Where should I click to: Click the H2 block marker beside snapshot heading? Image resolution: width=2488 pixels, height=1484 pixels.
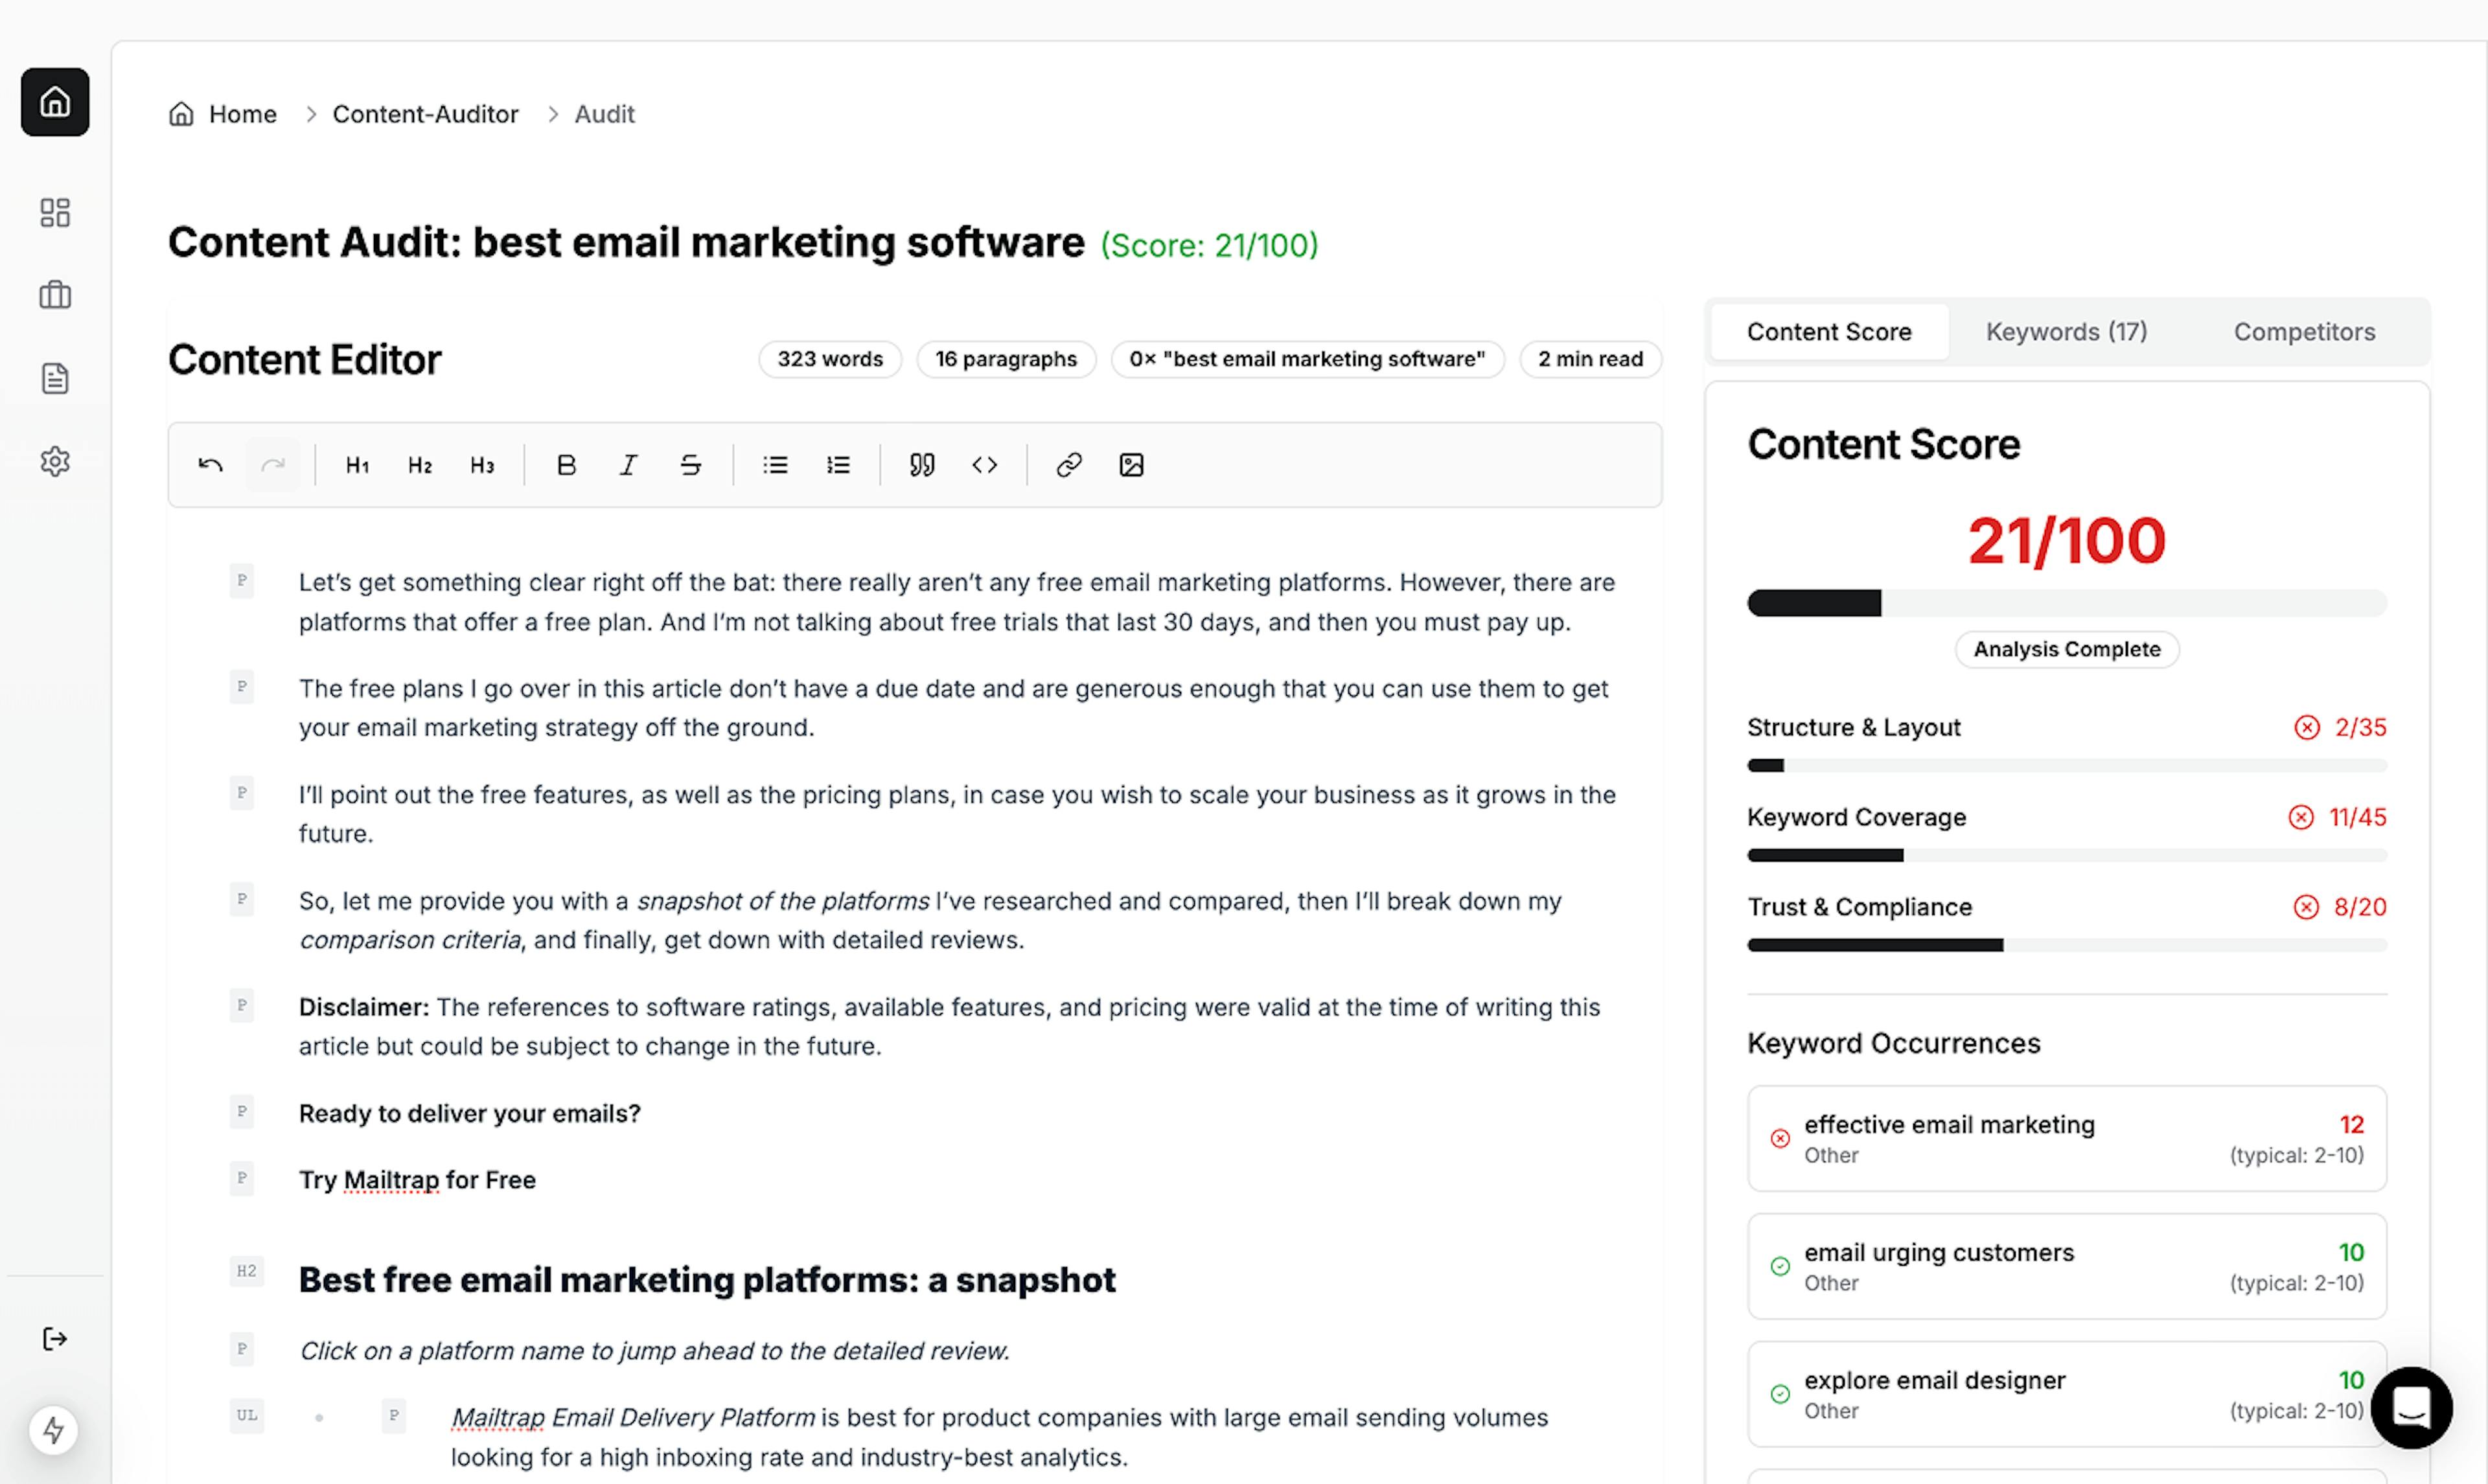(x=246, y=1271)
